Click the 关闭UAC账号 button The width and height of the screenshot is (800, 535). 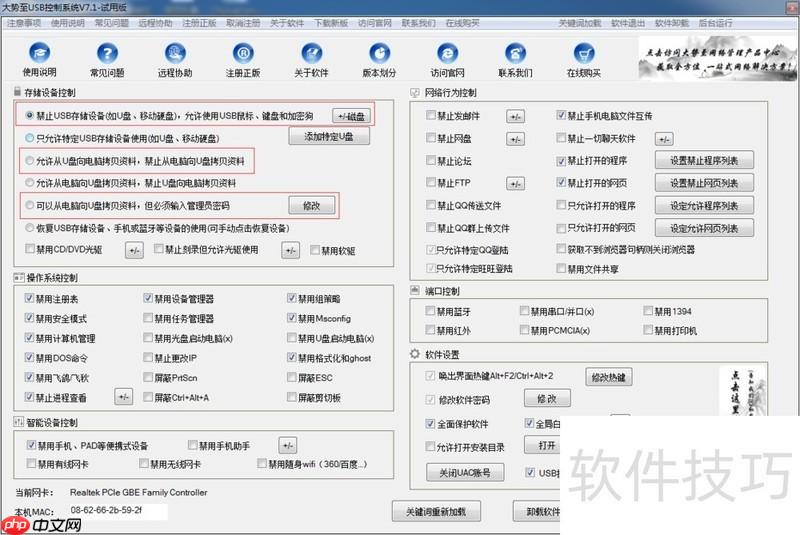[x=465, y=473]
